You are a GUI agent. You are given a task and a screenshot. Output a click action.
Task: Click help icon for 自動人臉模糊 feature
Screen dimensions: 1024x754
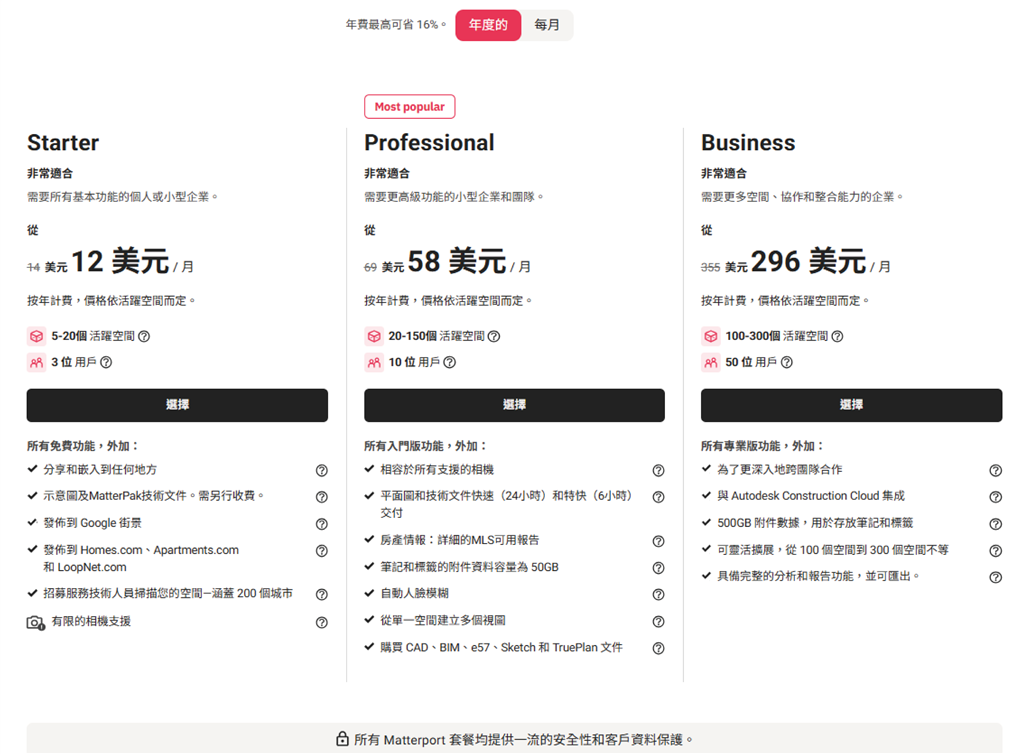pyautogui.click(x=658, y=595)
